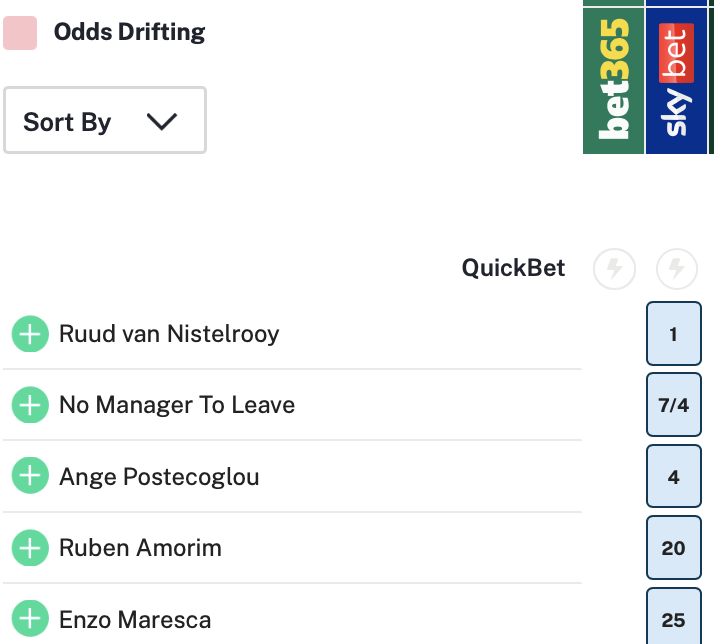Click the Odds Drifting pink swatch
This screenshot has height=644, width=714.
point(20,32)
